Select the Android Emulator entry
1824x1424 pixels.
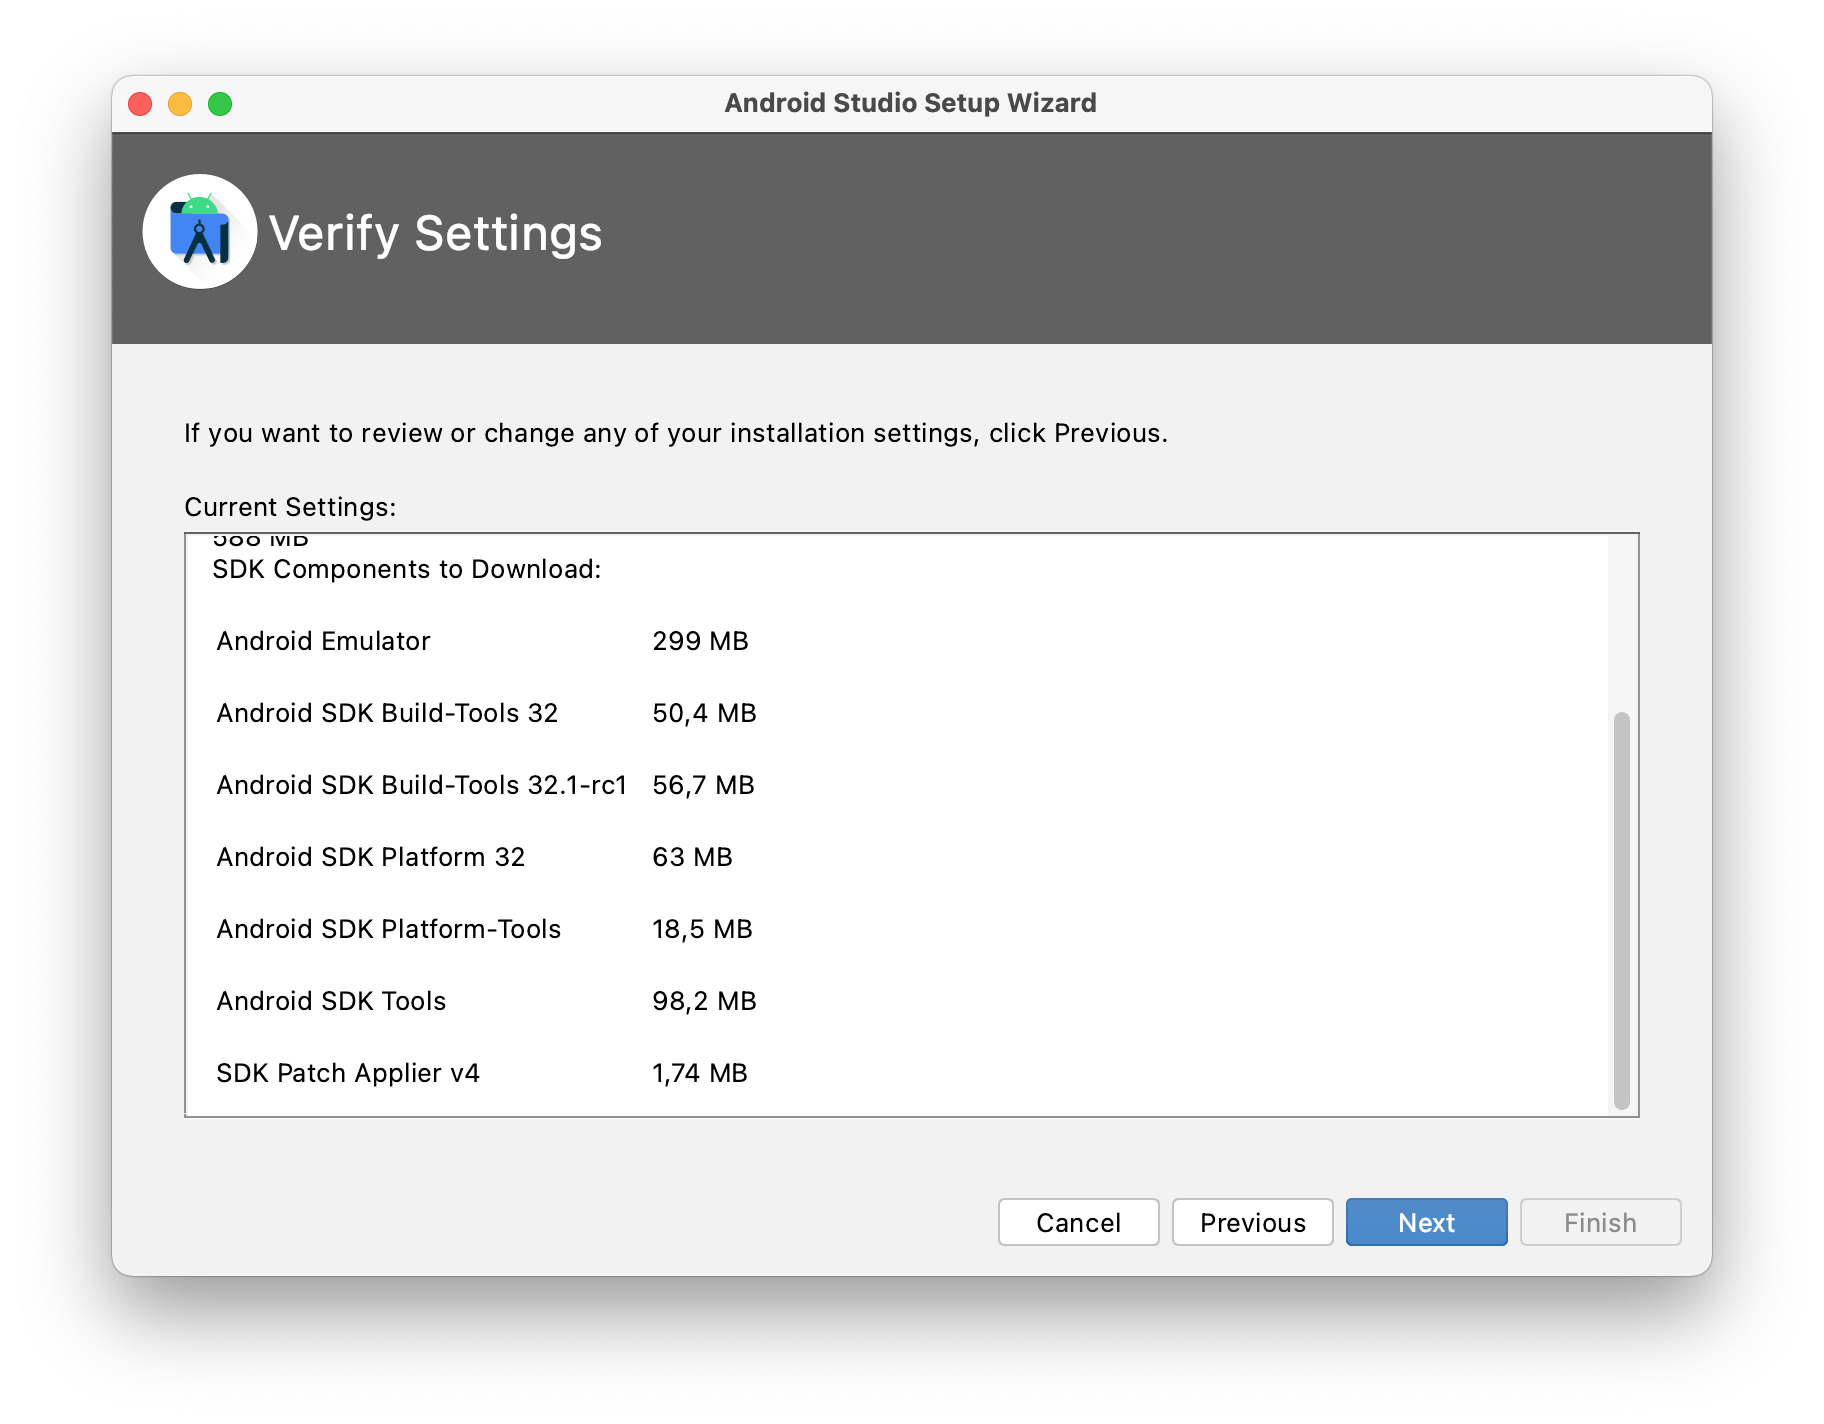tap(323, 641)
